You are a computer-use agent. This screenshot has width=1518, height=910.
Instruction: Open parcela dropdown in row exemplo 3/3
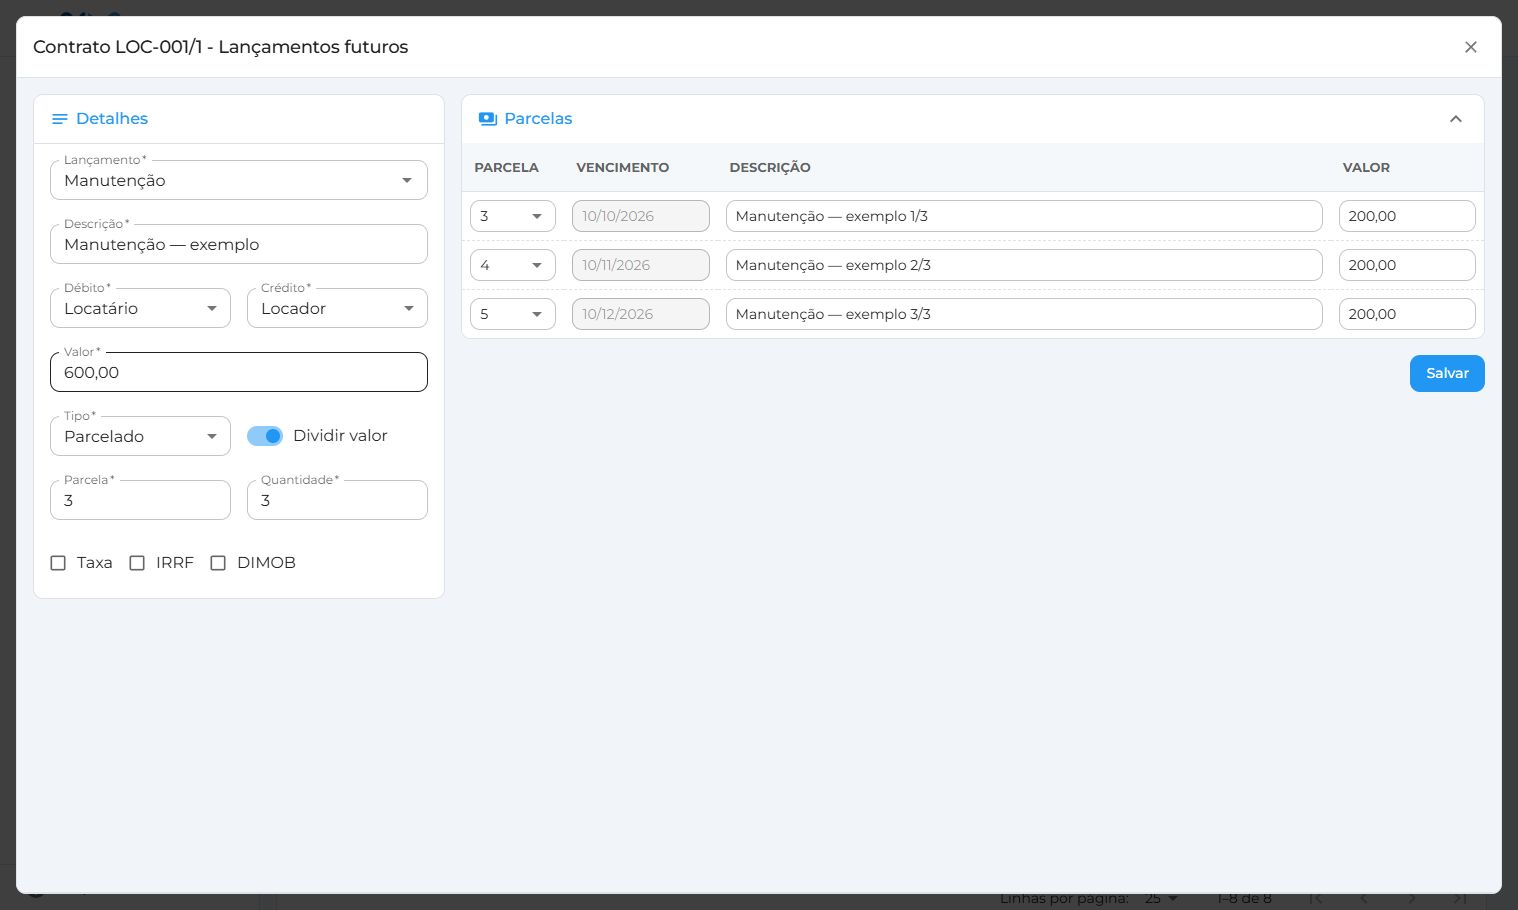tap(513, 314)
